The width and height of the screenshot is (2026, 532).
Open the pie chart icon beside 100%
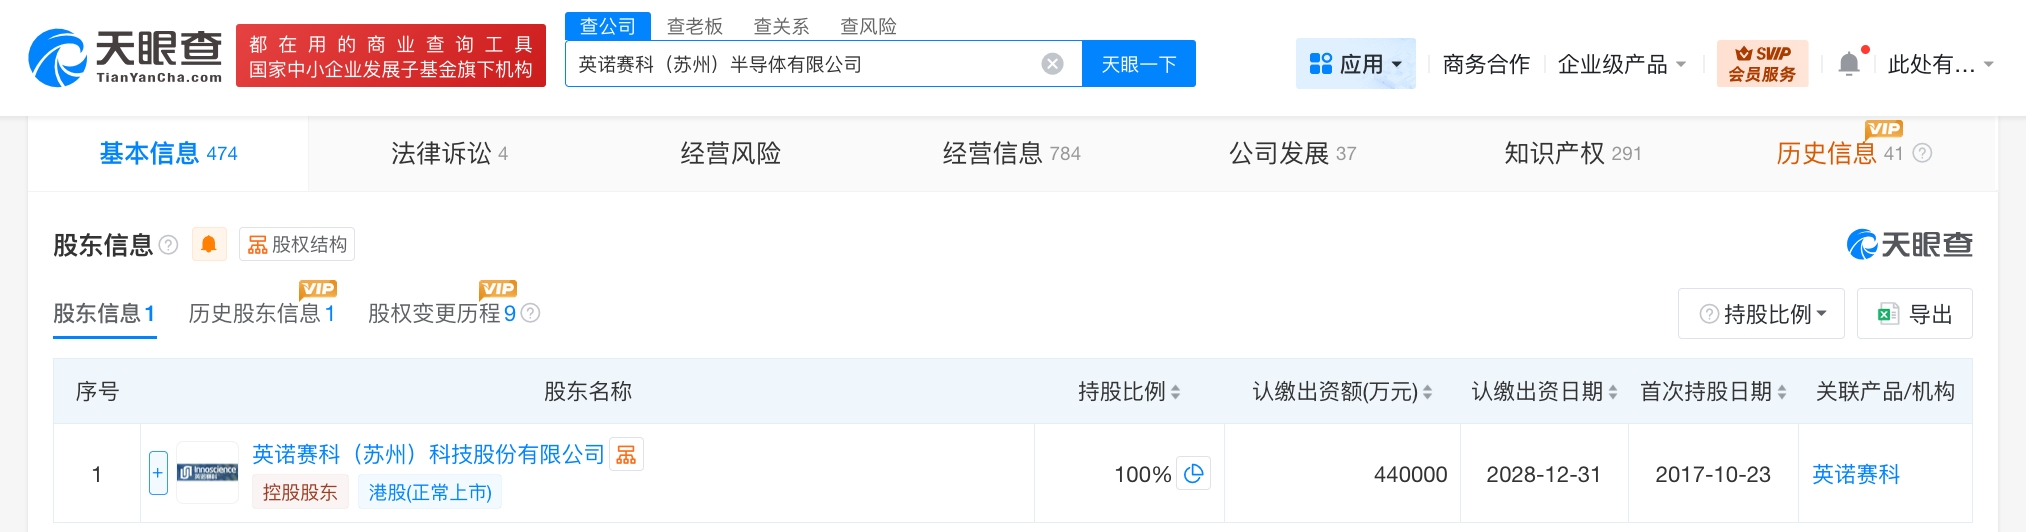(1194, 474)
